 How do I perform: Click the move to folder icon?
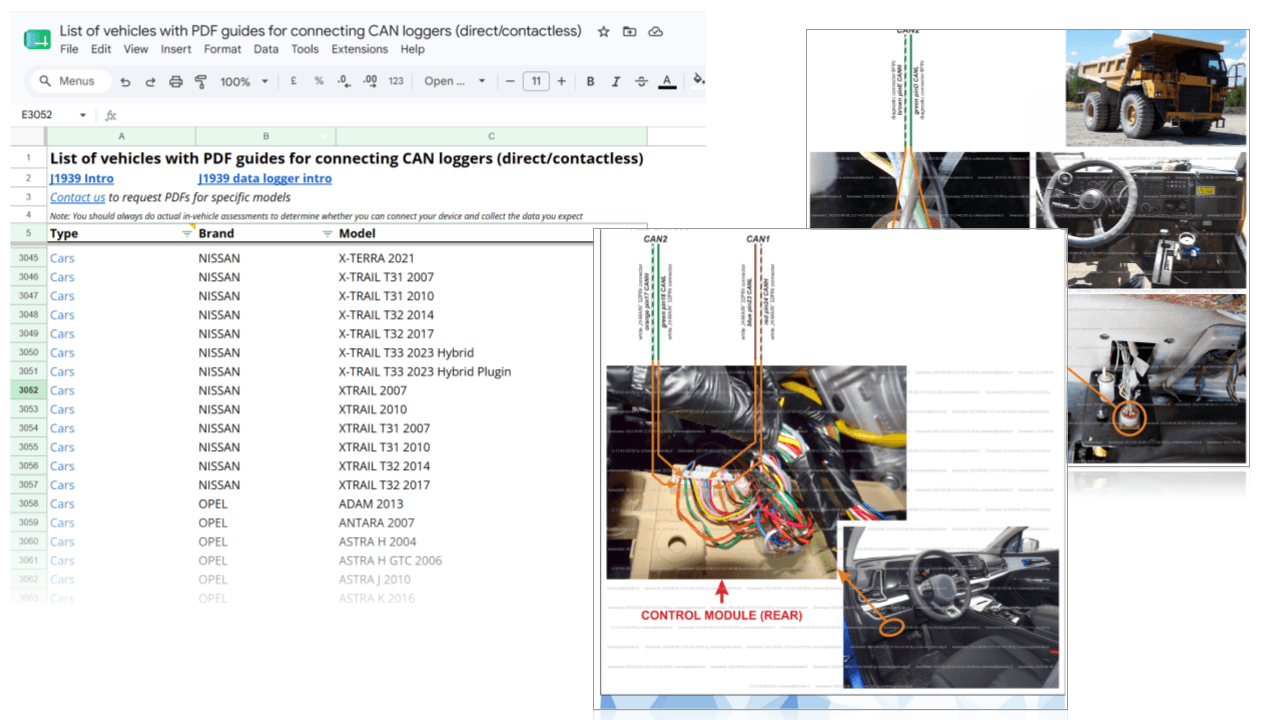click(x=629, y=31)
